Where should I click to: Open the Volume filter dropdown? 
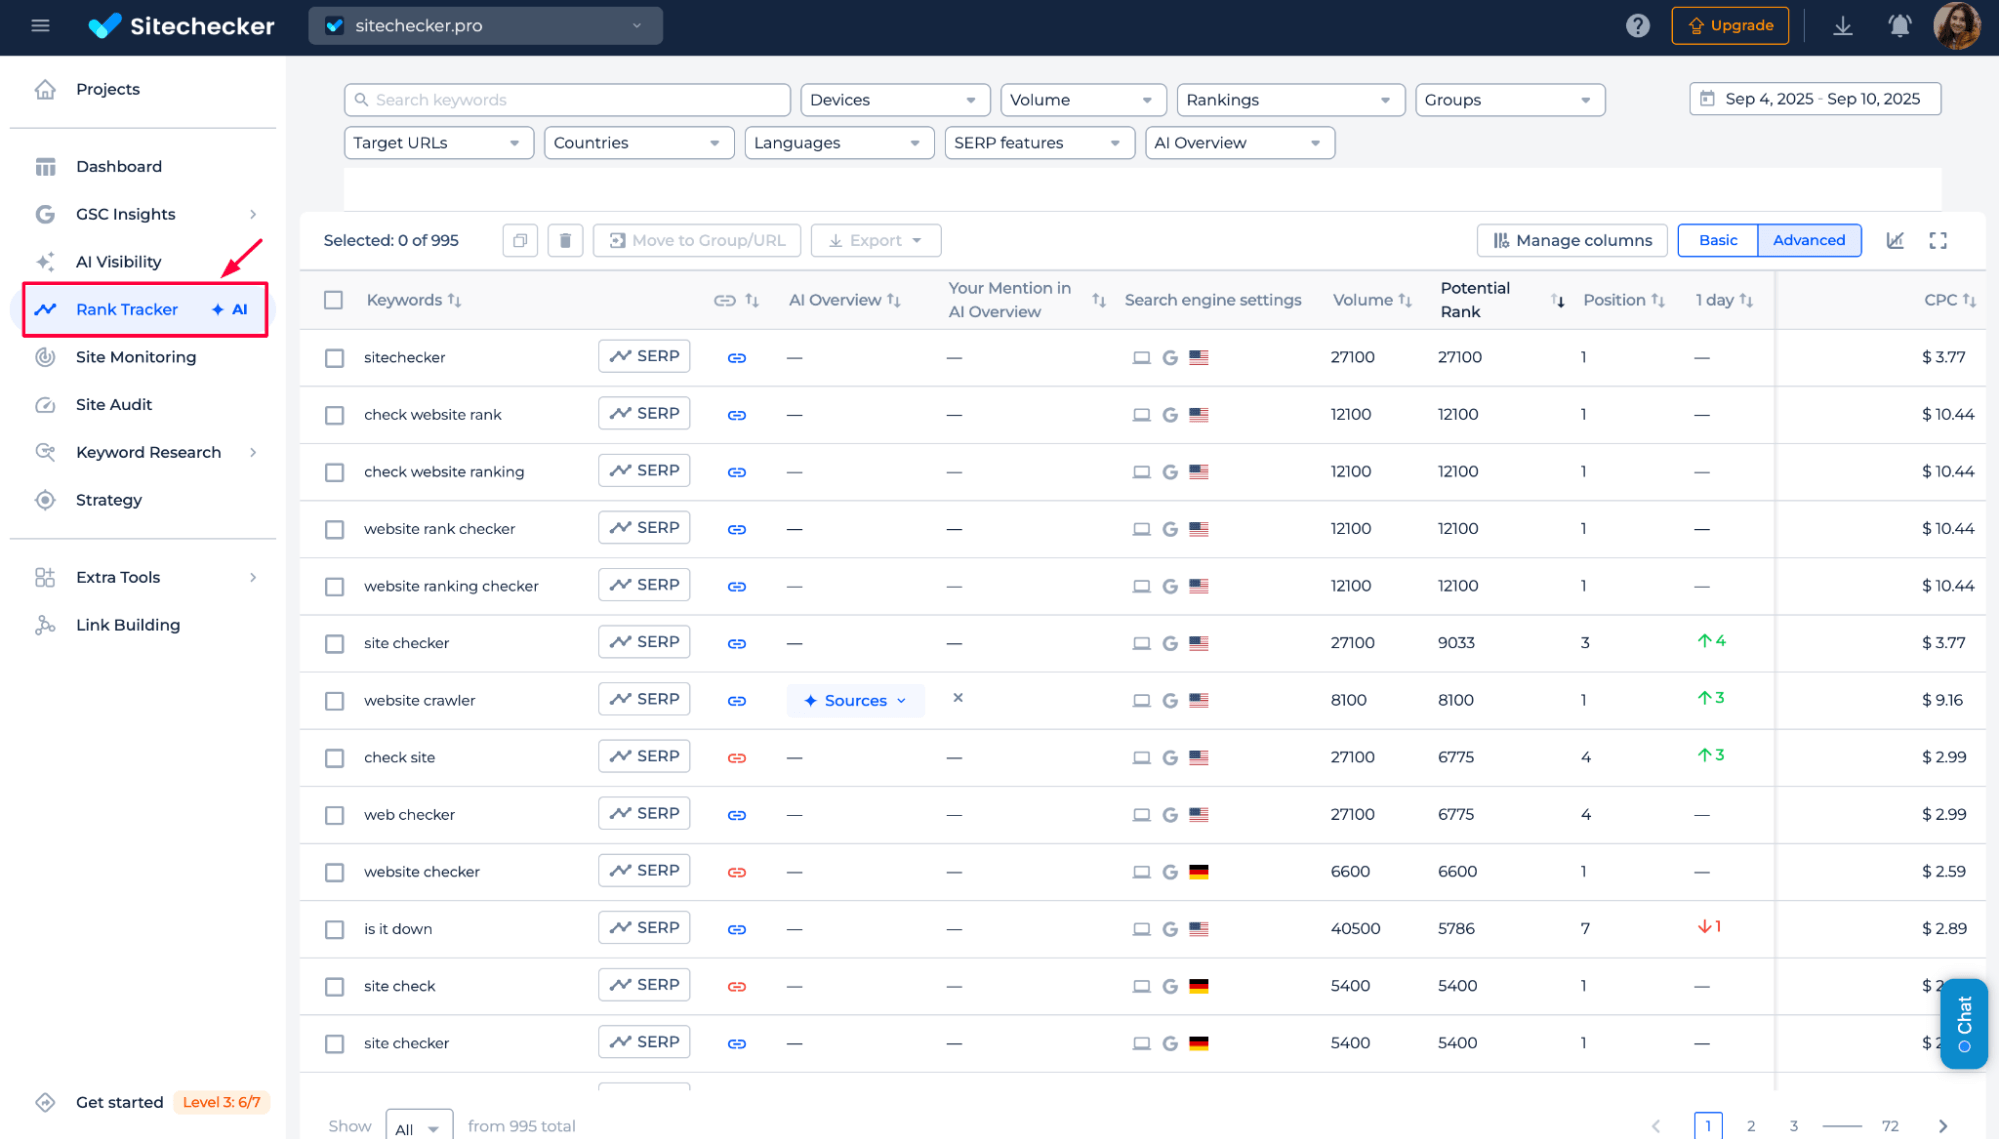1083,100
